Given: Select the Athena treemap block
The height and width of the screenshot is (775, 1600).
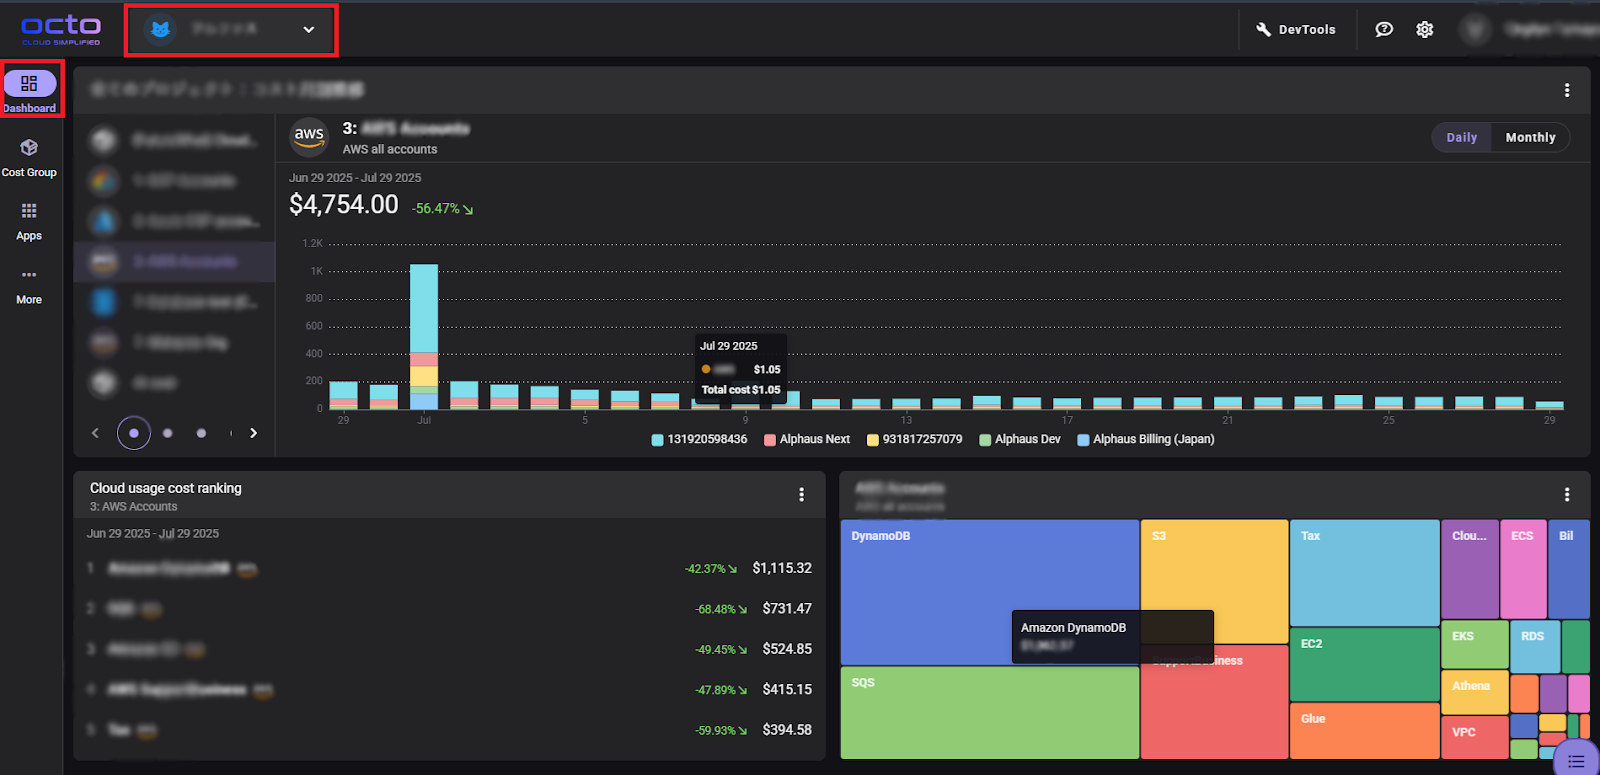Looking at the screenshot, I should (x=1474, y=693).
